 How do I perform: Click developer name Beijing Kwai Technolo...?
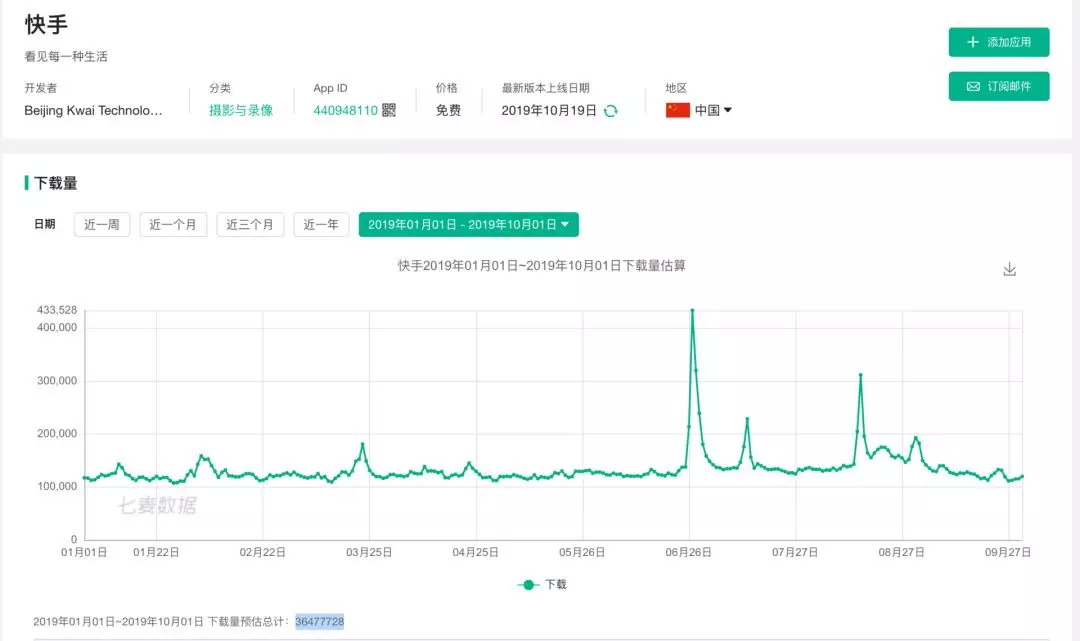pyautogui.click(x=93, y=110)
